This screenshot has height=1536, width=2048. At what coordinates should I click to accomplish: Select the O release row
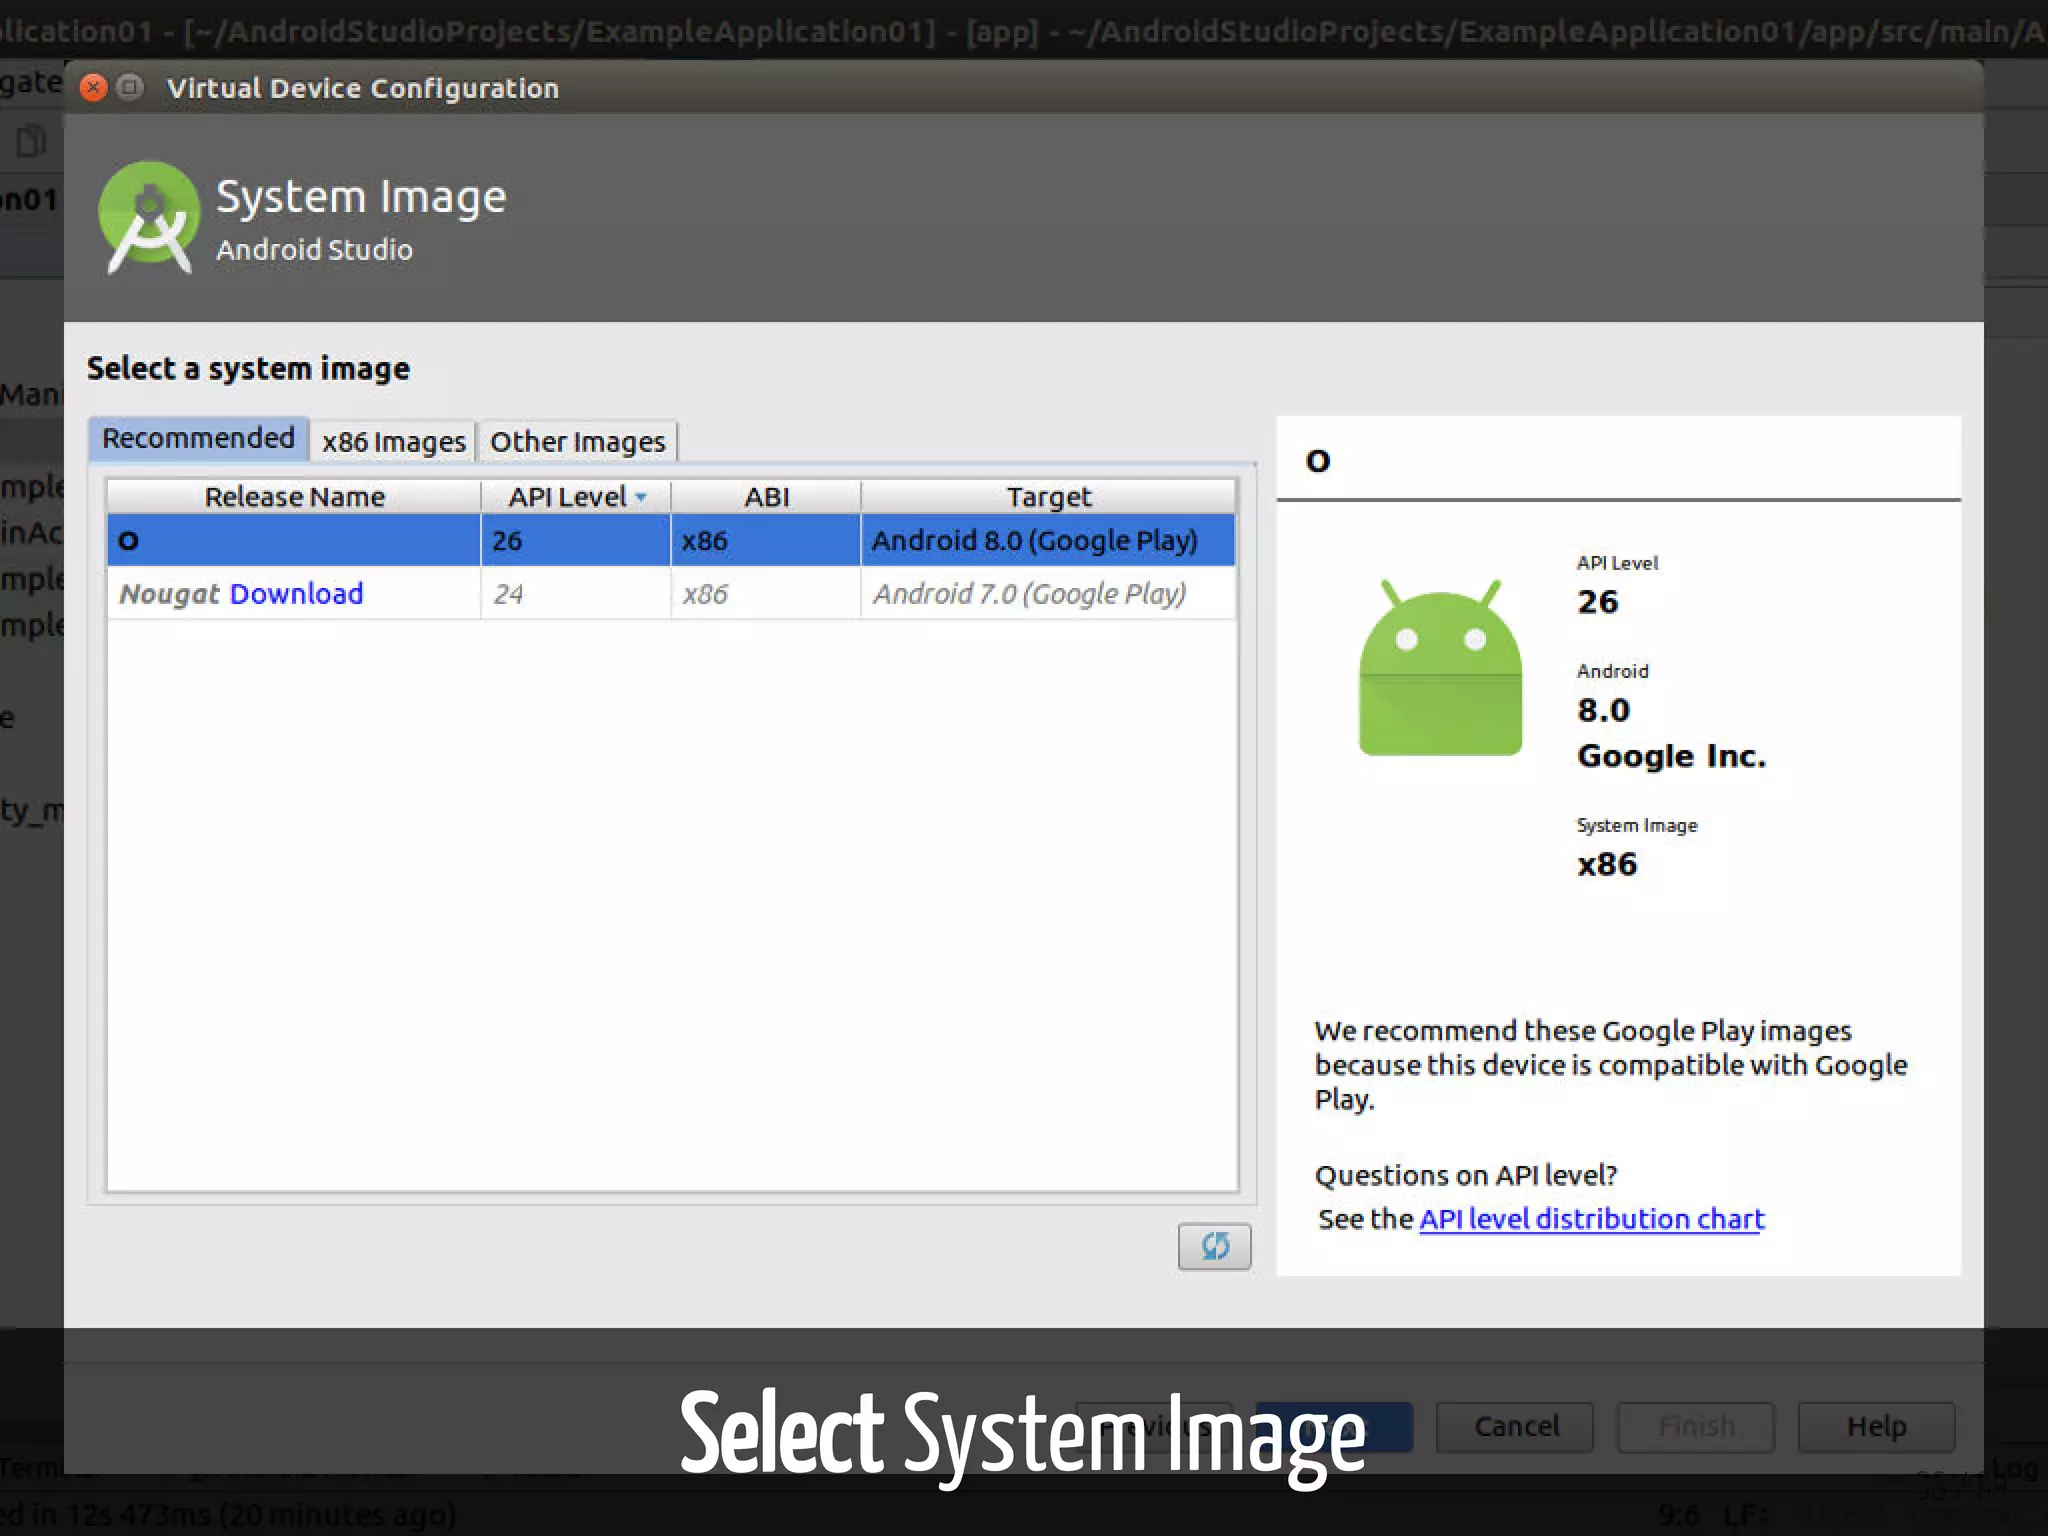point(671,541)
